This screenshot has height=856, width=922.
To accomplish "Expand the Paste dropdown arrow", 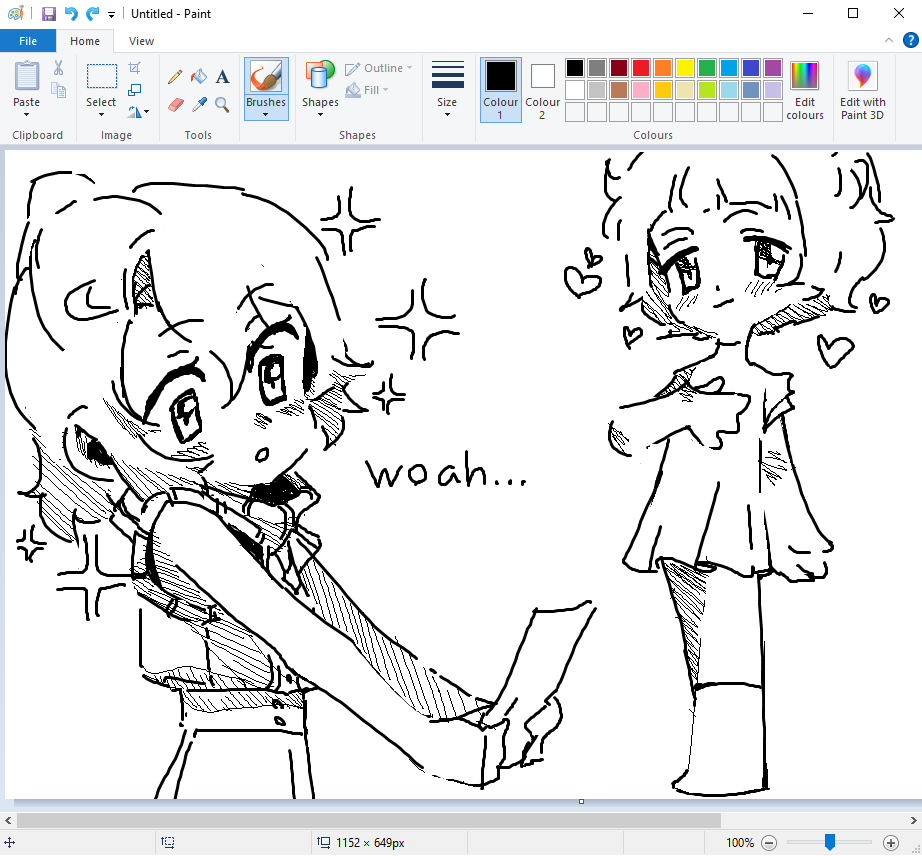I will [x=26, y=115].
